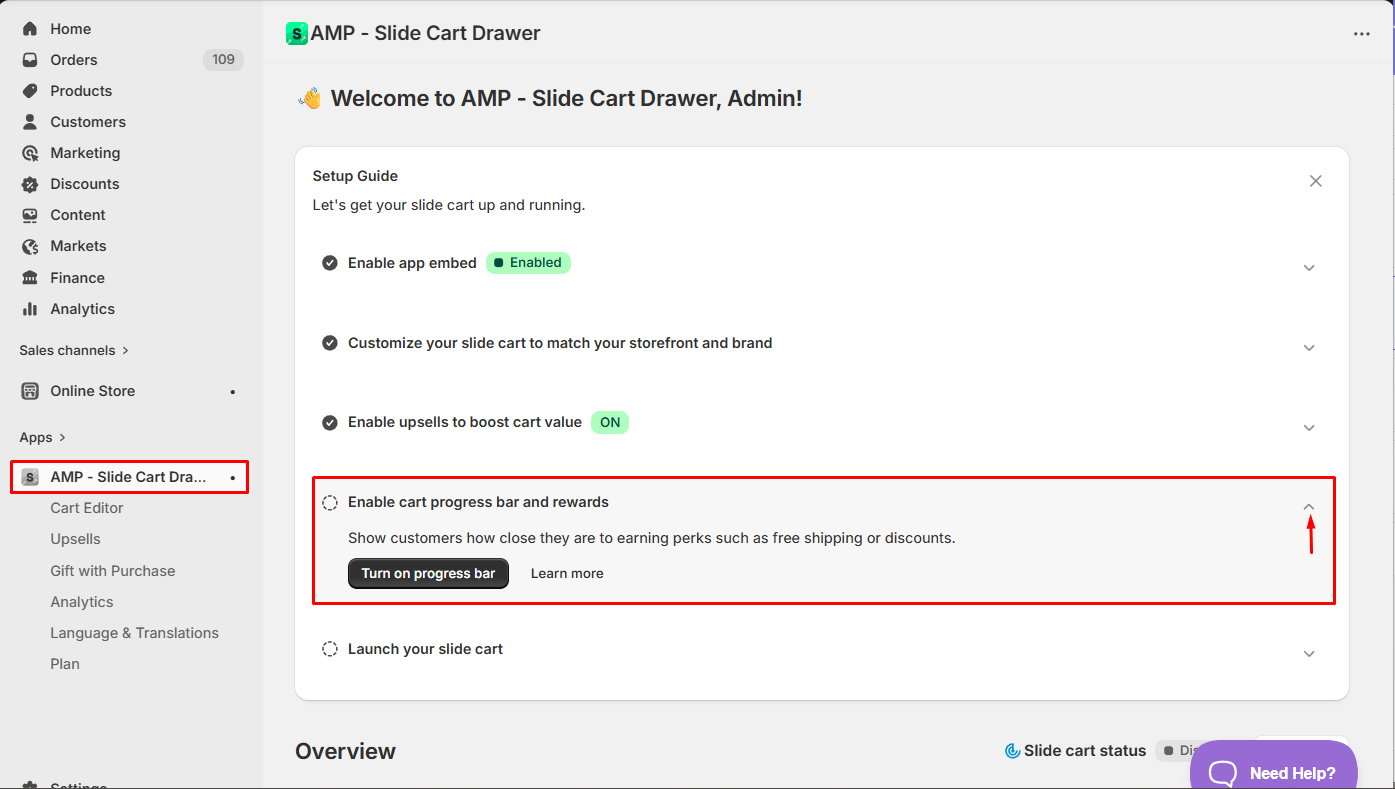Go to Orders in the sidebar
This screenshot has width=1395, height=789.
pyautogui.click(x=74, y=60)
